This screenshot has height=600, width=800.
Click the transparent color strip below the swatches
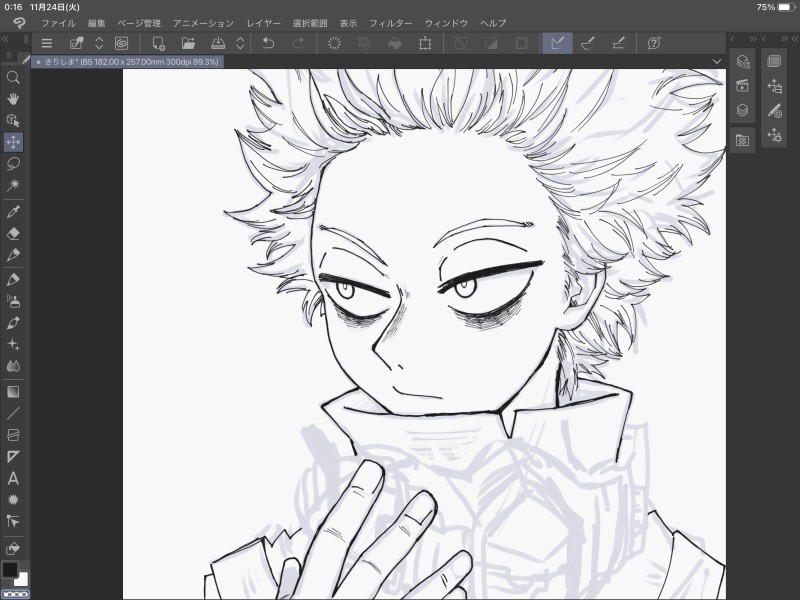click(16, 594)
